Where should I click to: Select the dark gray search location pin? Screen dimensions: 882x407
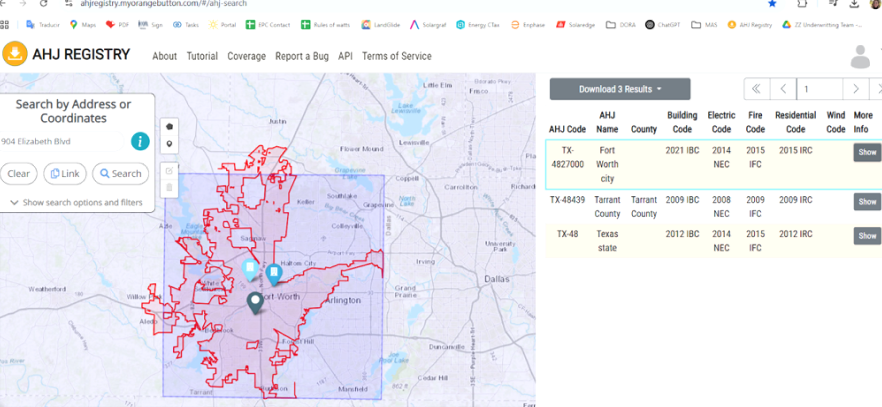point(255,303)
